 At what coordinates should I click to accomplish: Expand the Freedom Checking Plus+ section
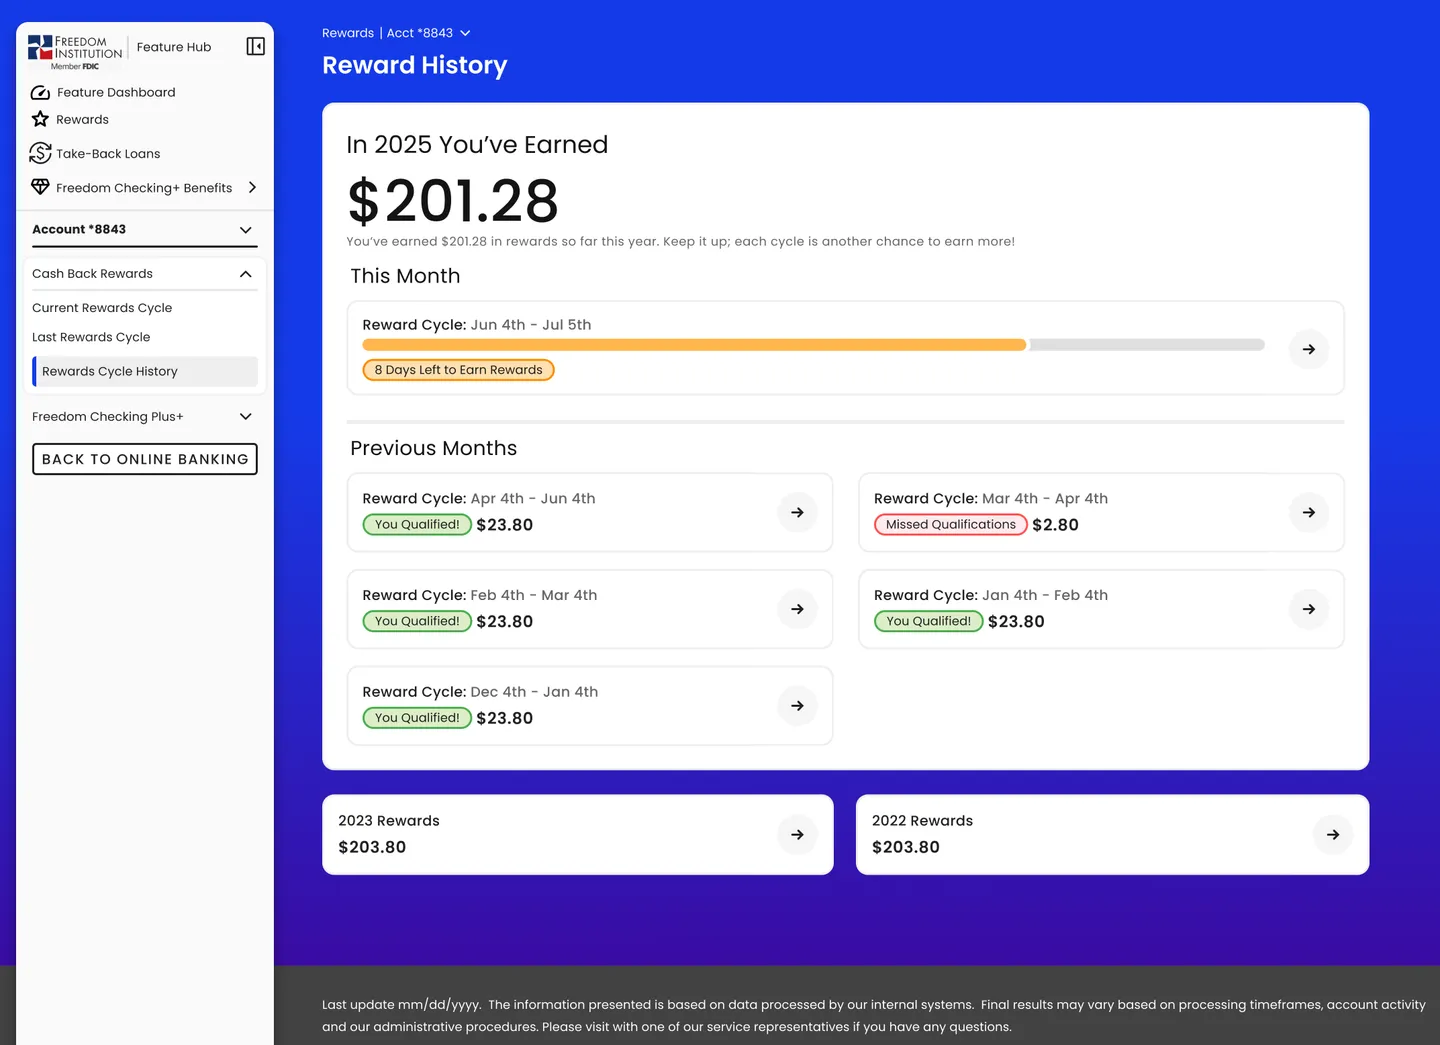245,416
